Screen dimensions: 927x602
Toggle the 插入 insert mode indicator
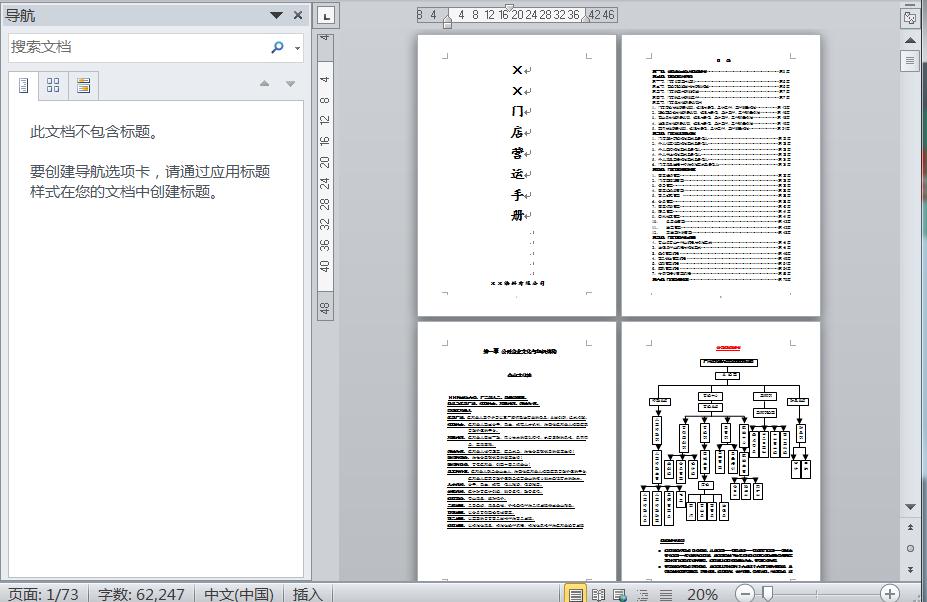[307, 594]
